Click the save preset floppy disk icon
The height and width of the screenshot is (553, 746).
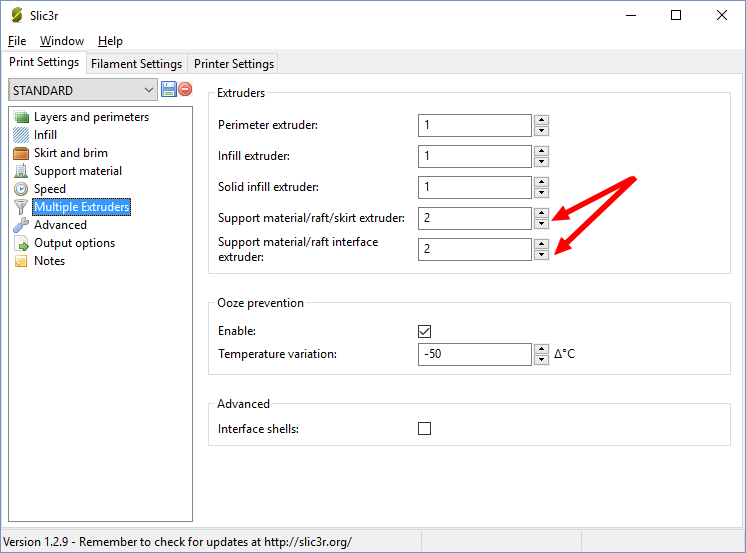pos(168,90)
